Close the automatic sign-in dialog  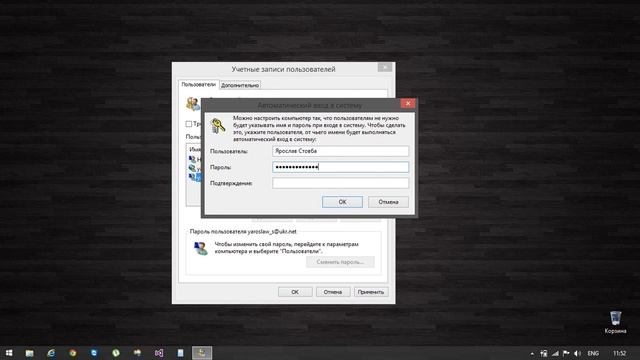coord(408,103)
